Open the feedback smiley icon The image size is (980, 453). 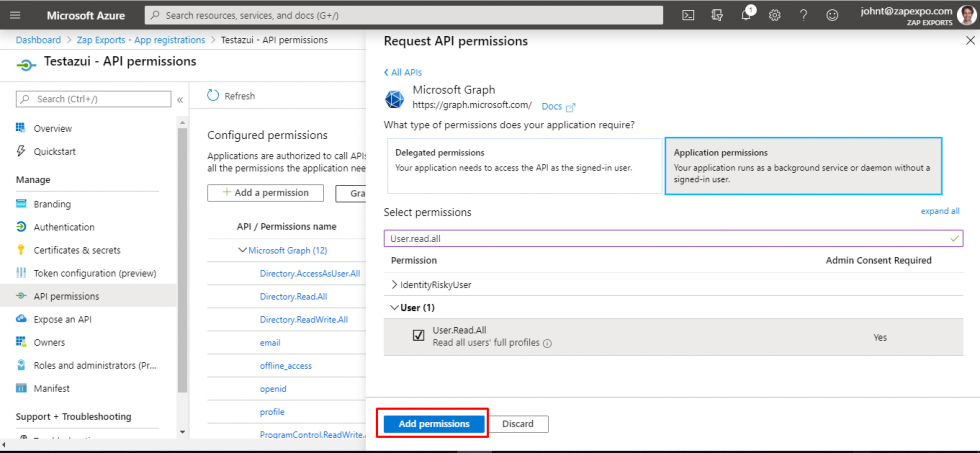[x=832, y=16]
